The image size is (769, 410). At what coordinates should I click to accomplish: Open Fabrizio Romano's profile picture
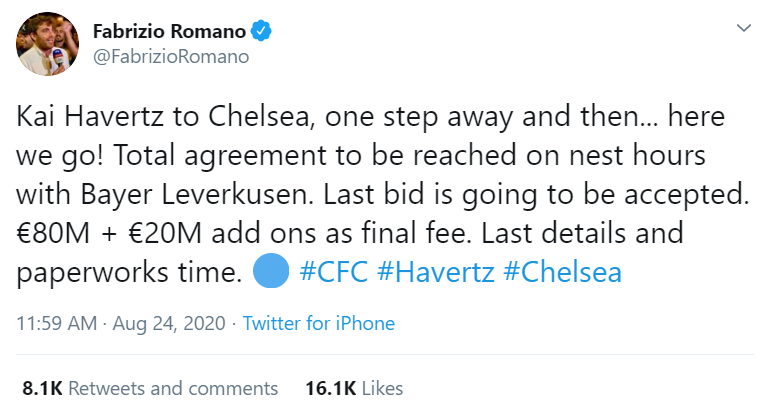point(48,44)
